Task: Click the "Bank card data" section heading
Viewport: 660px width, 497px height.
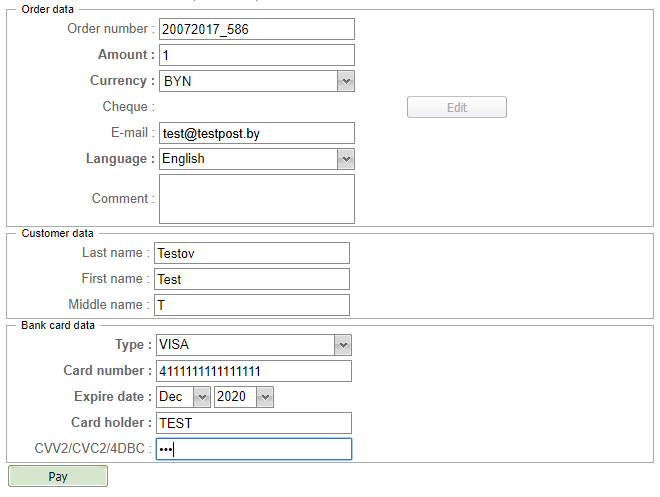Action: coord(58,326)
